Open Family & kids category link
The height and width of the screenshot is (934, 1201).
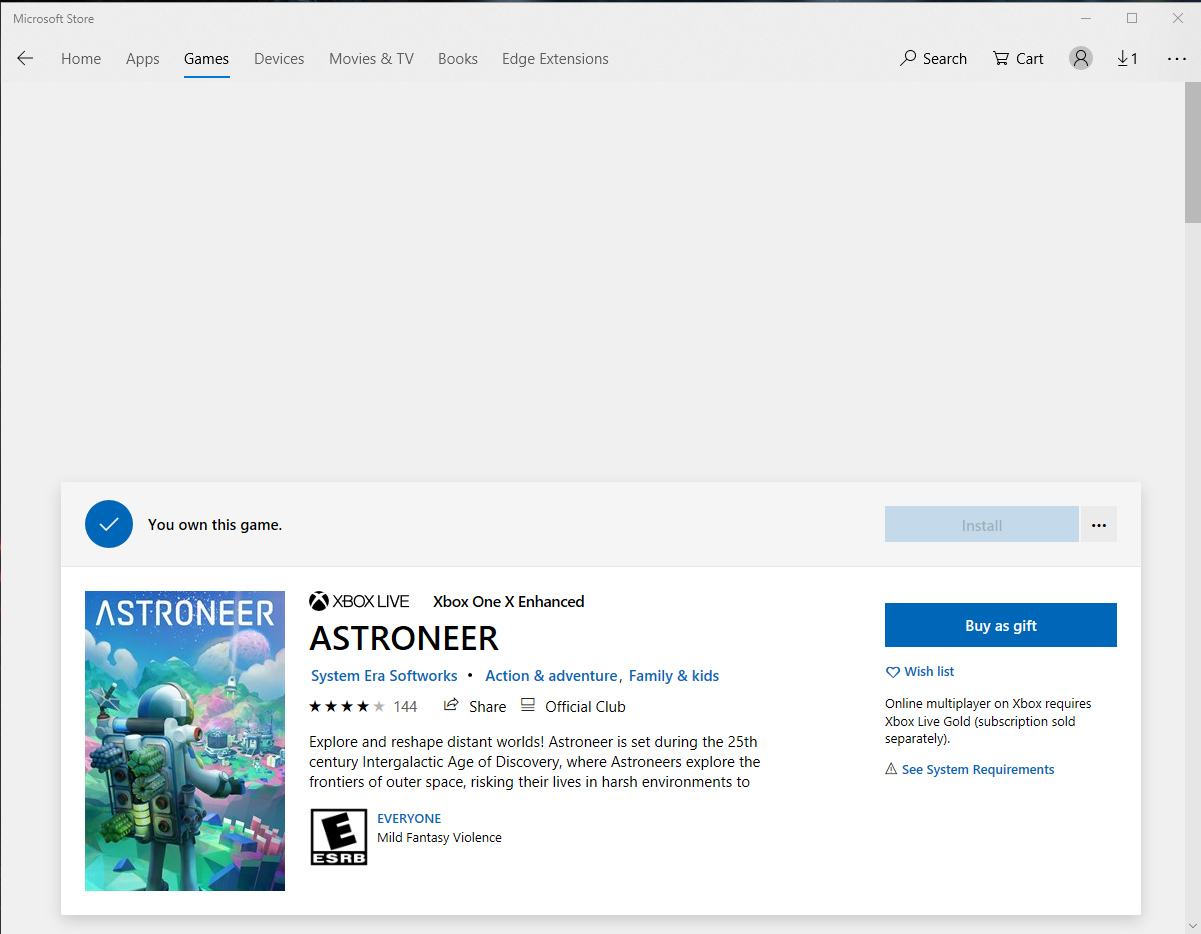coord(674,676)
